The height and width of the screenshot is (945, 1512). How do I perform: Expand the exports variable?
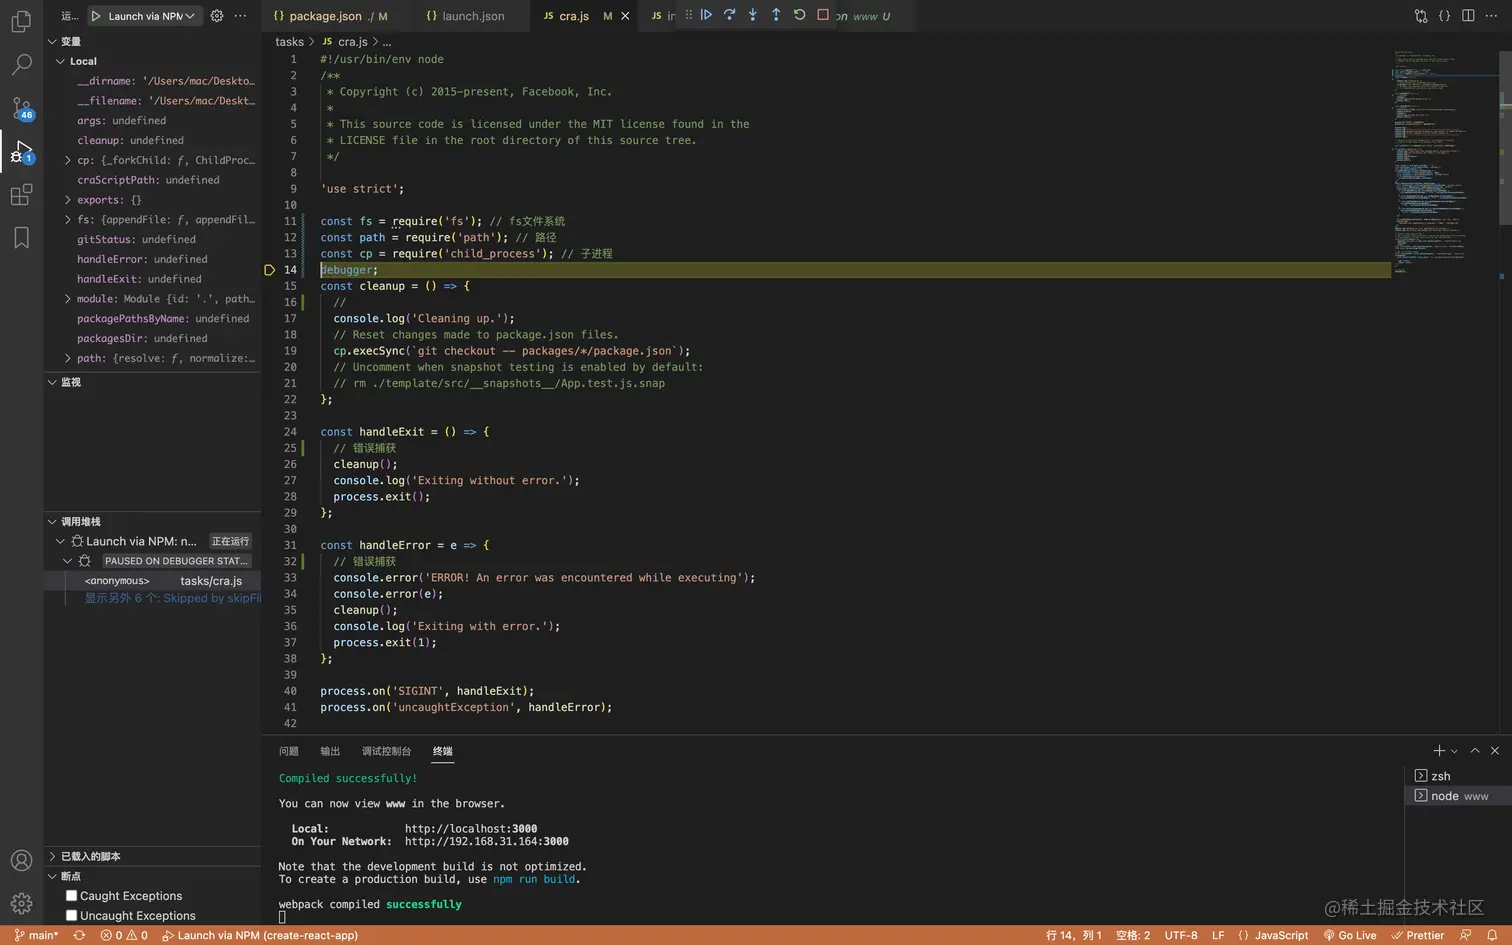(68, 200)
